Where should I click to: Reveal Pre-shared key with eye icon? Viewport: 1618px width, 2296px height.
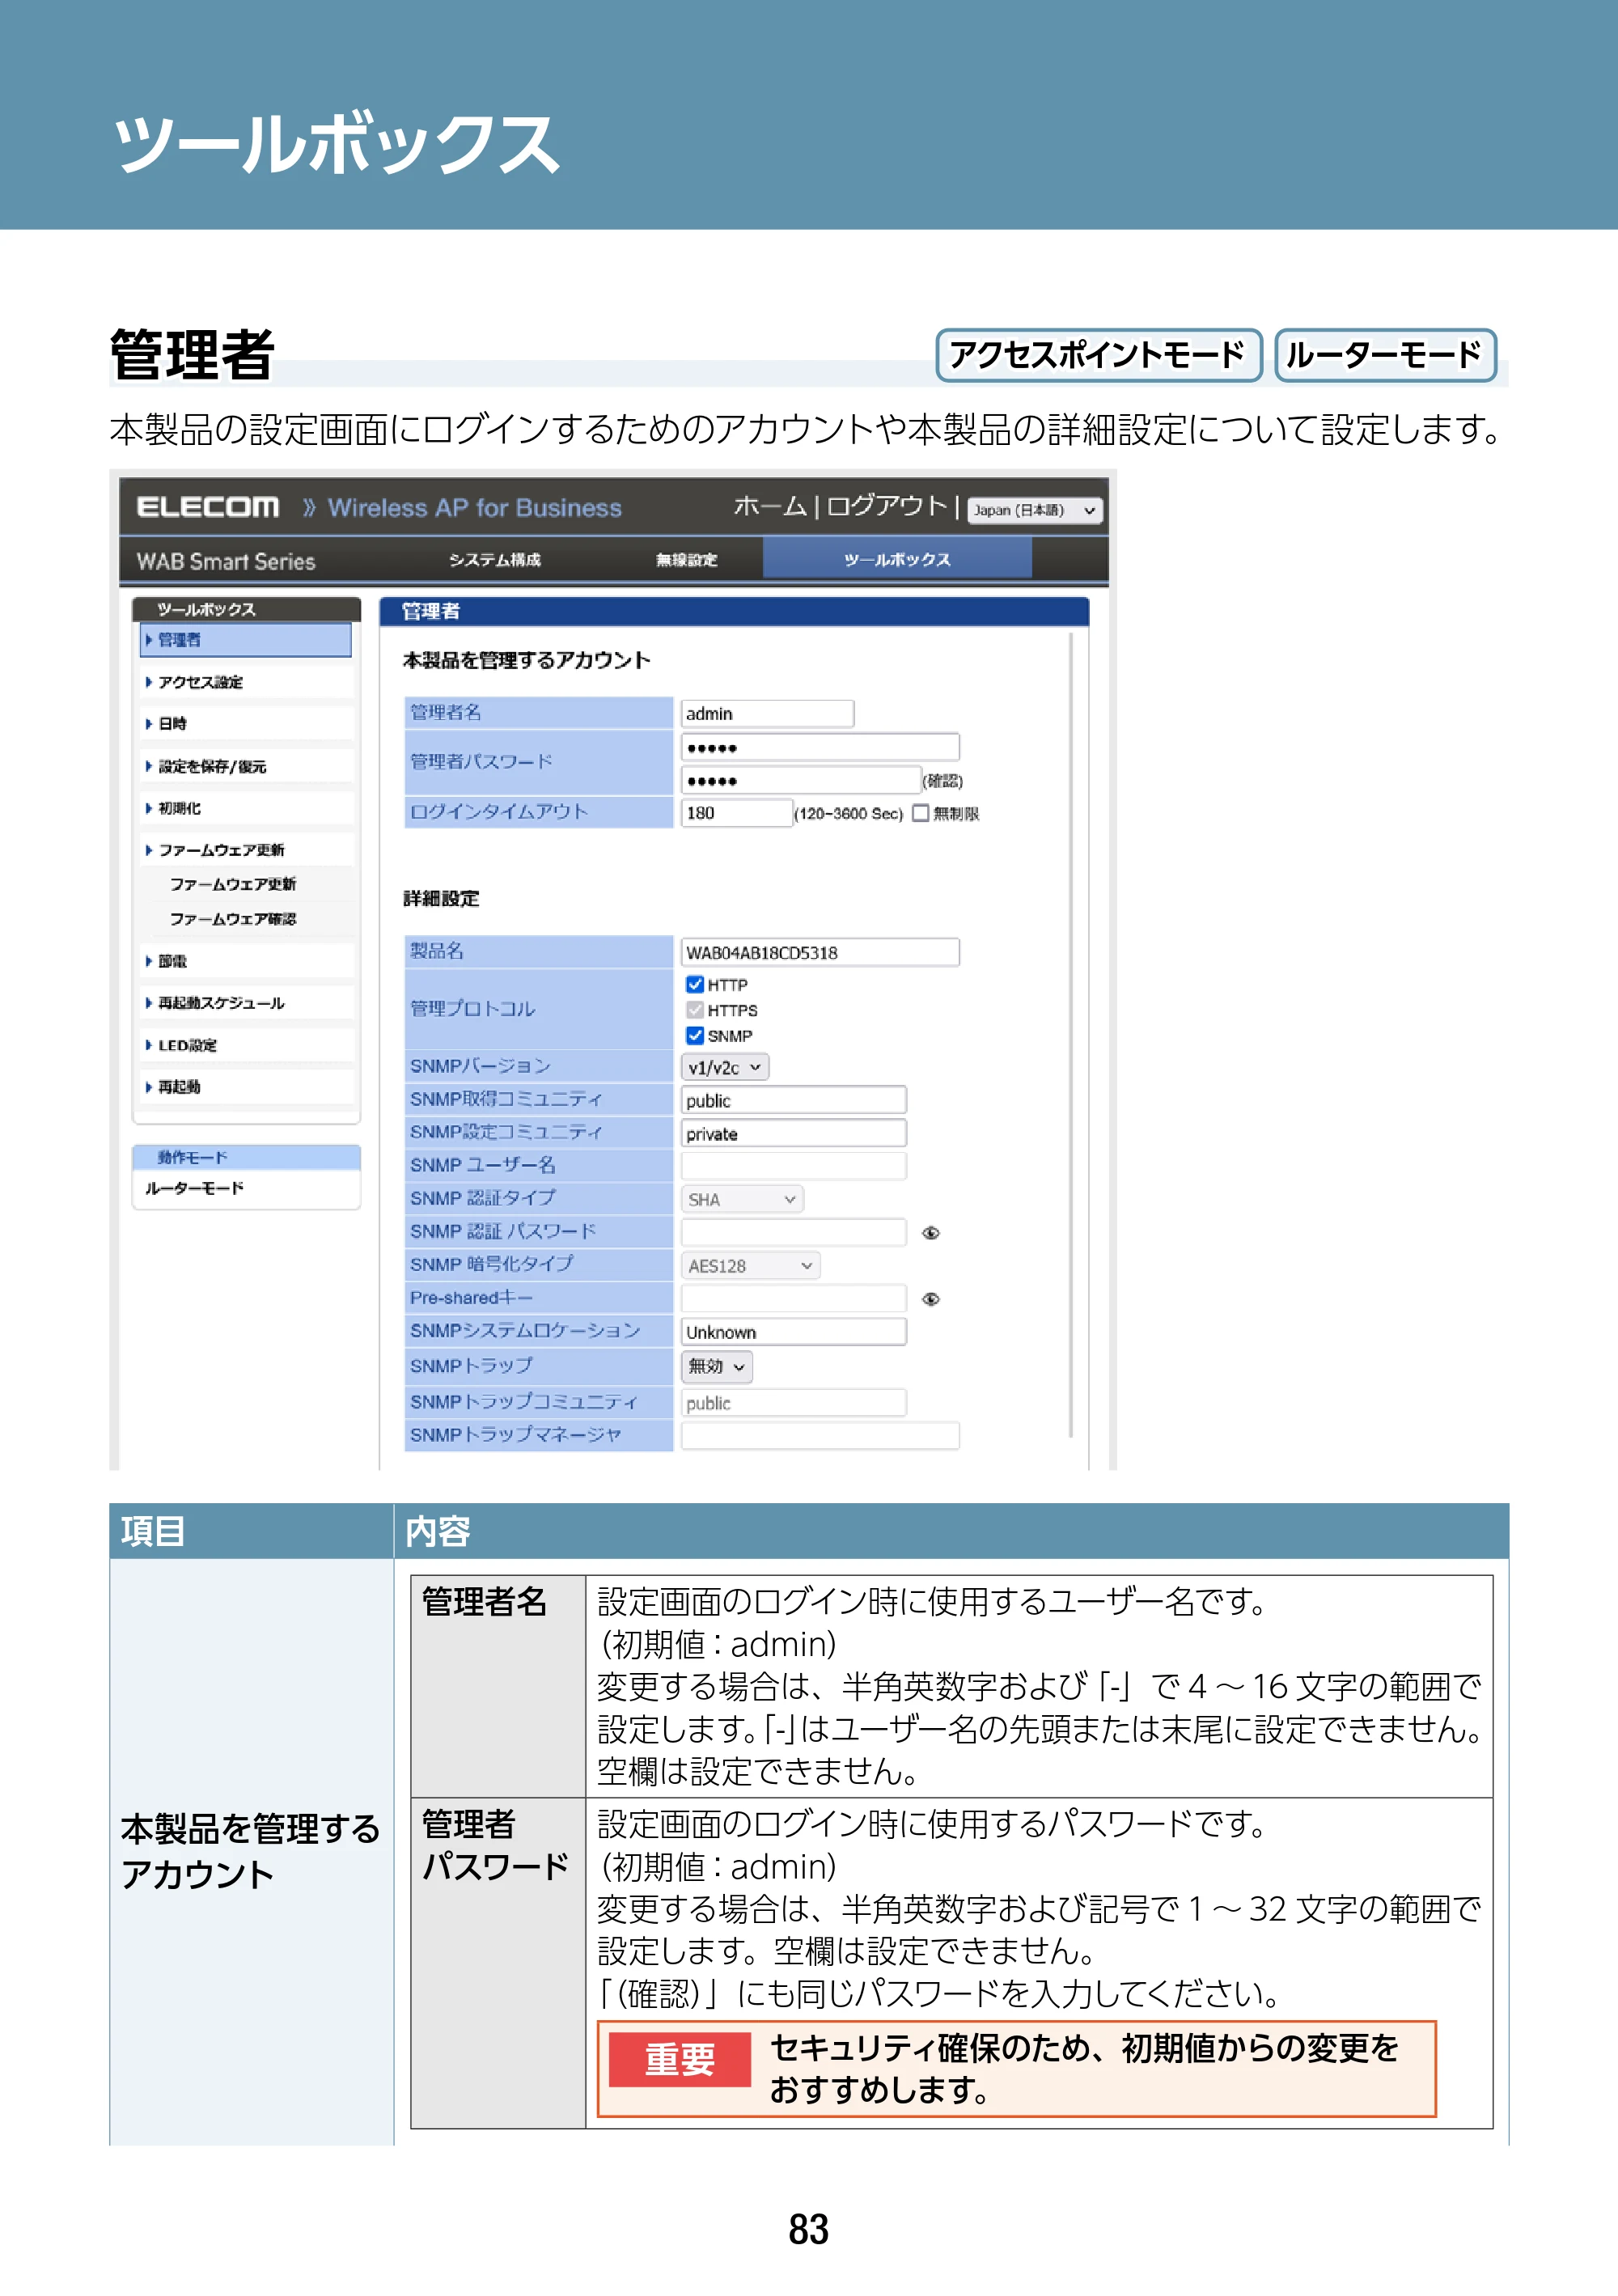coord(930,1299)
